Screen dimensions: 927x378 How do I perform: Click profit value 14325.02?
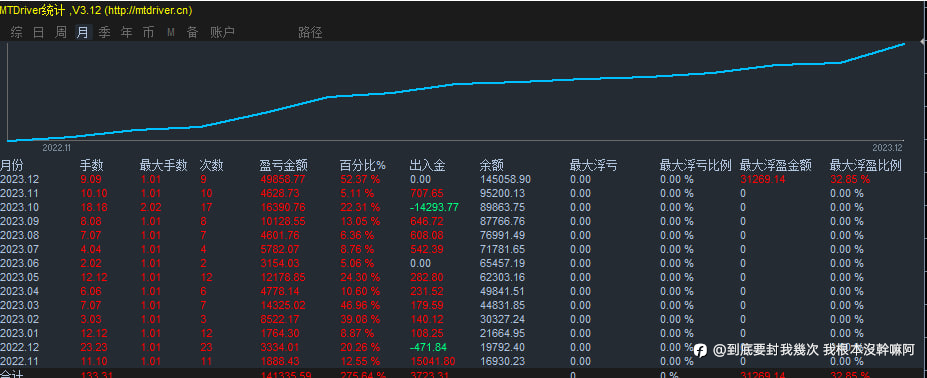coord(283,305)
